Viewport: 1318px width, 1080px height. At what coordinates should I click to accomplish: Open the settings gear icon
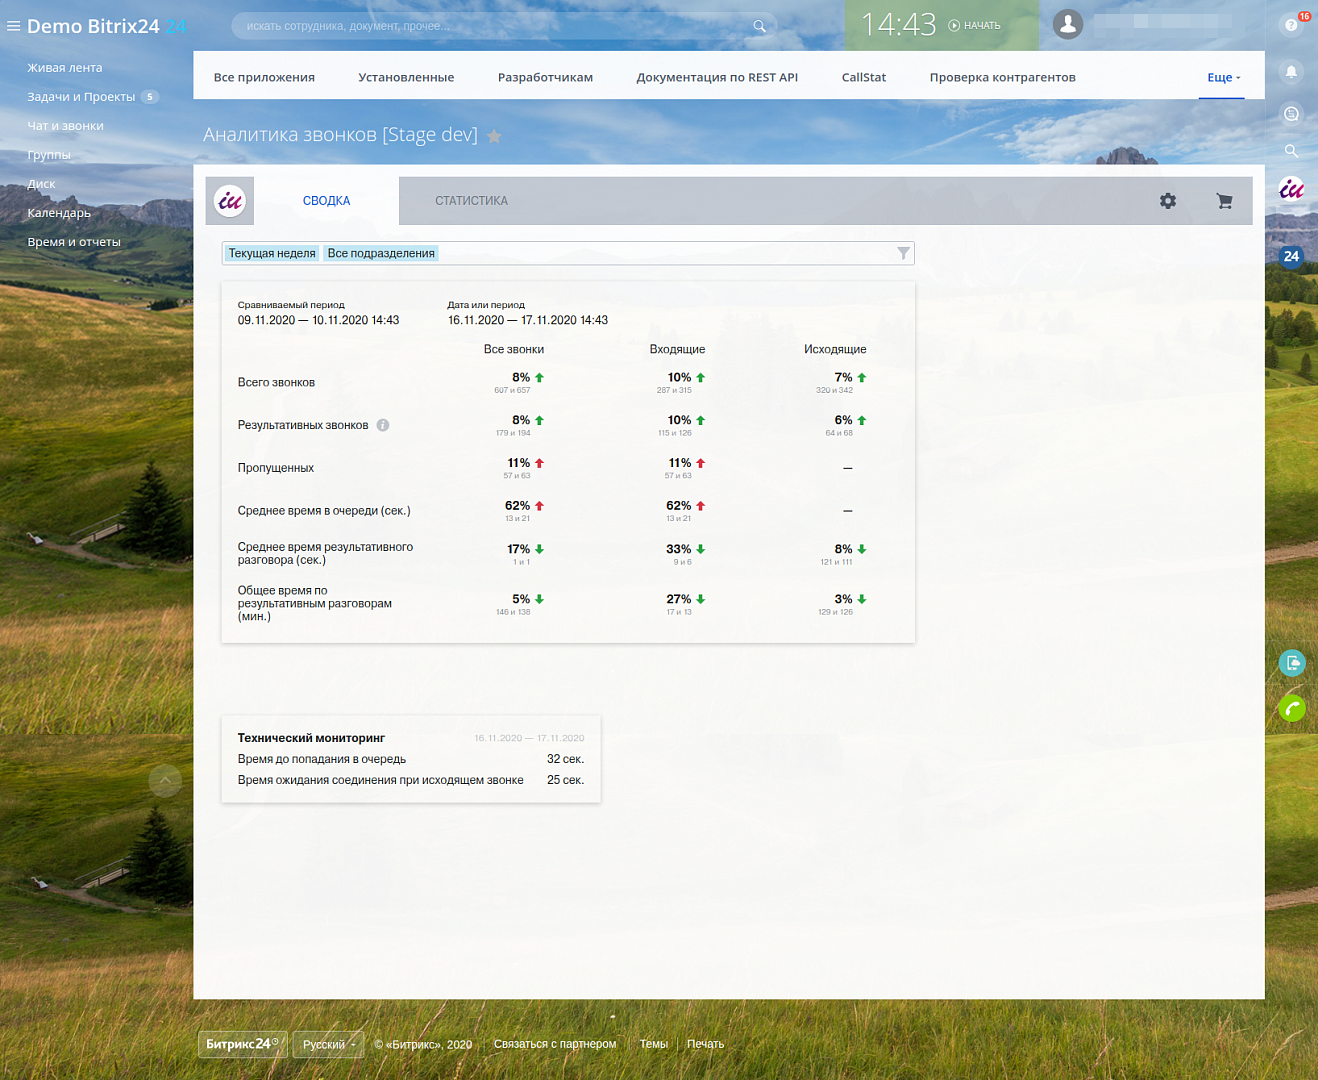(1167, 201)
